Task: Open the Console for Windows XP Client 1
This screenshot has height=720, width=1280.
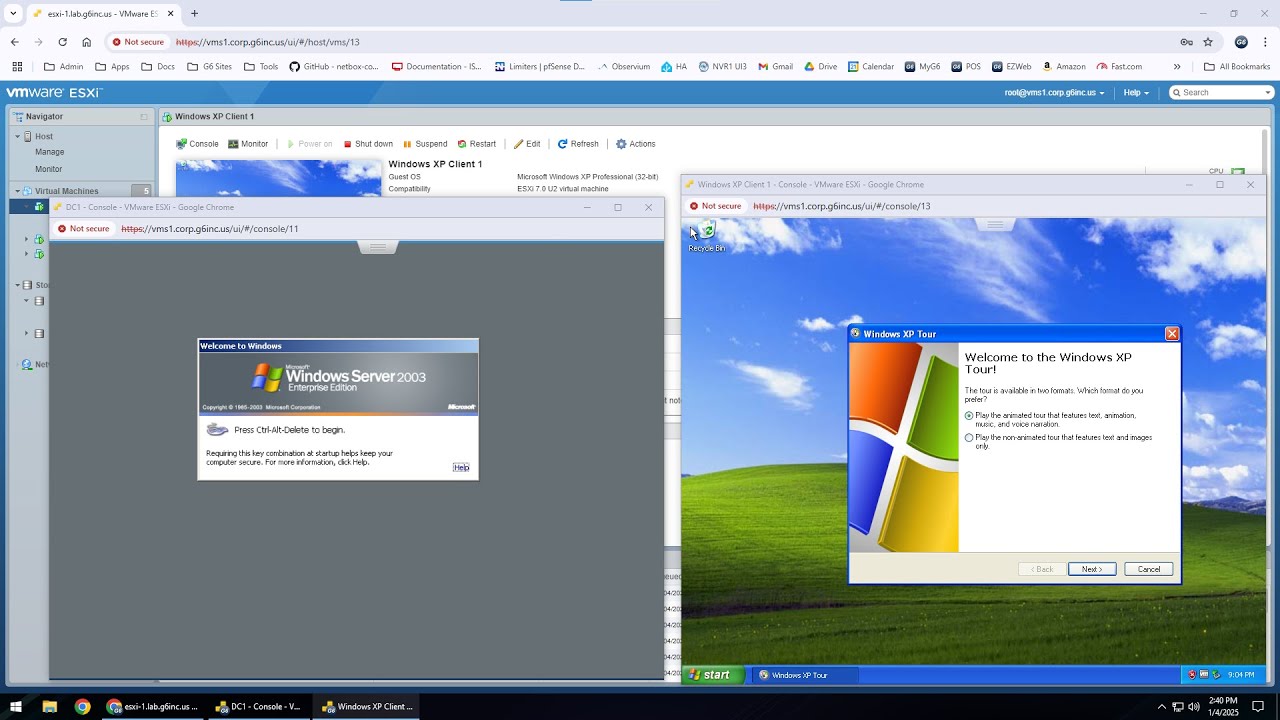Action: pyautogui.click(x=197, y=144)
